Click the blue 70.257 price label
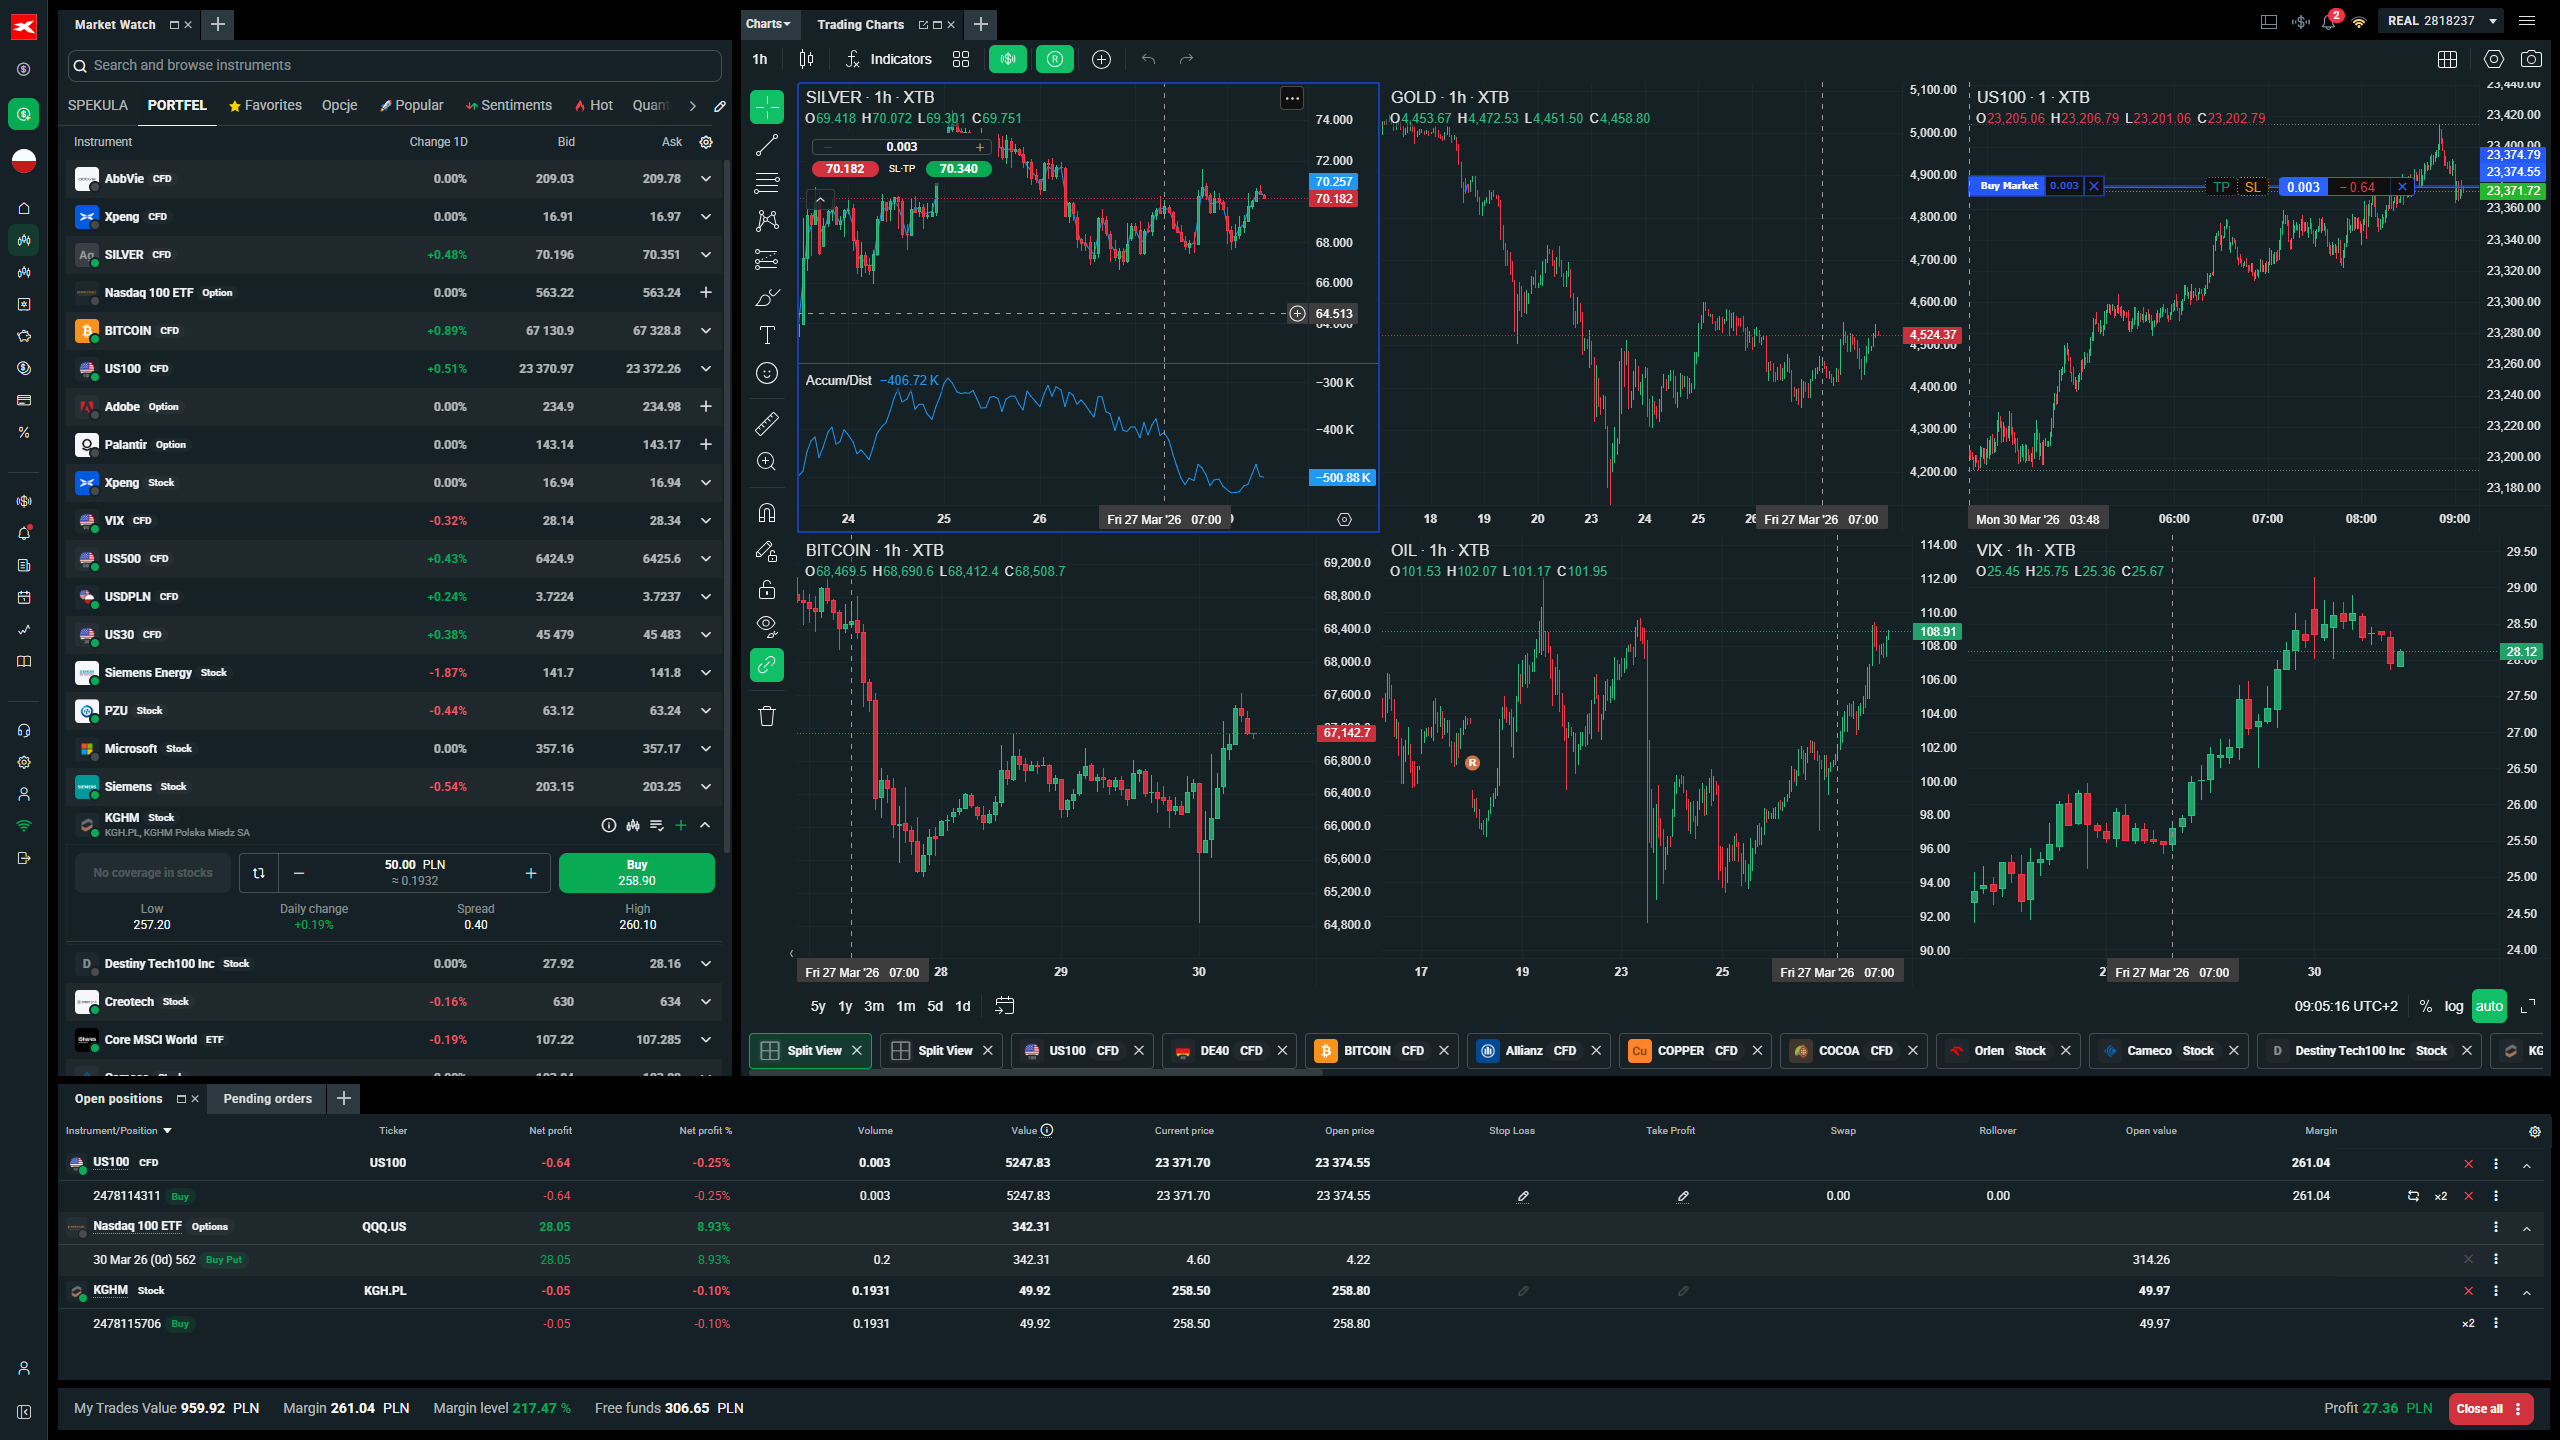The image size is (2560, 1440). [x=1333, y=182]
